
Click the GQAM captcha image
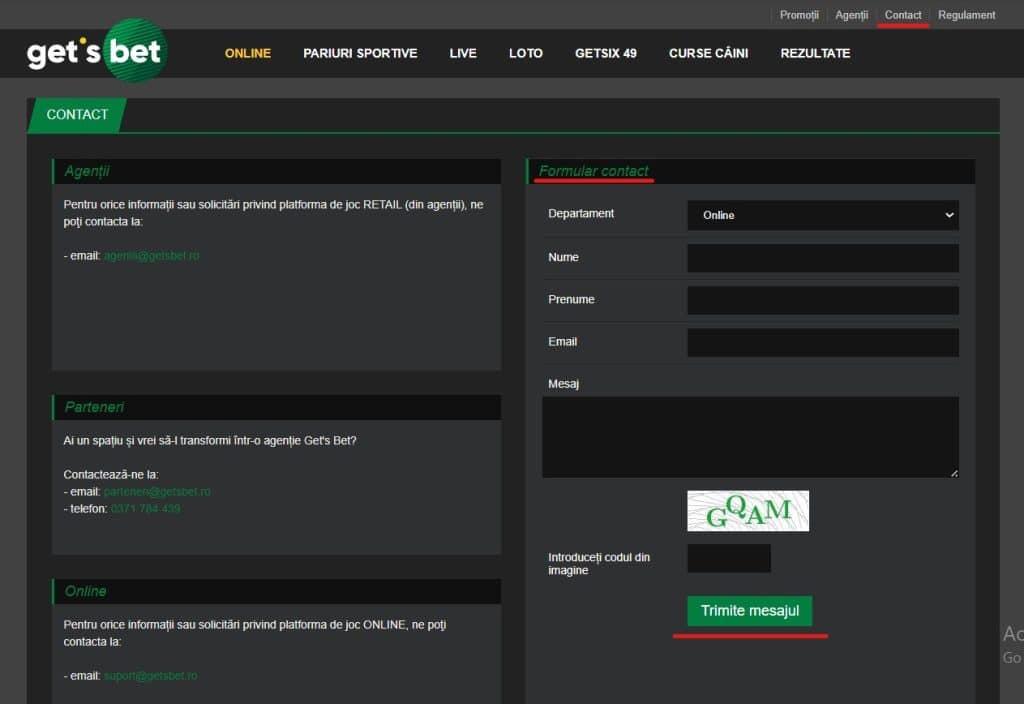coord(748,511)
